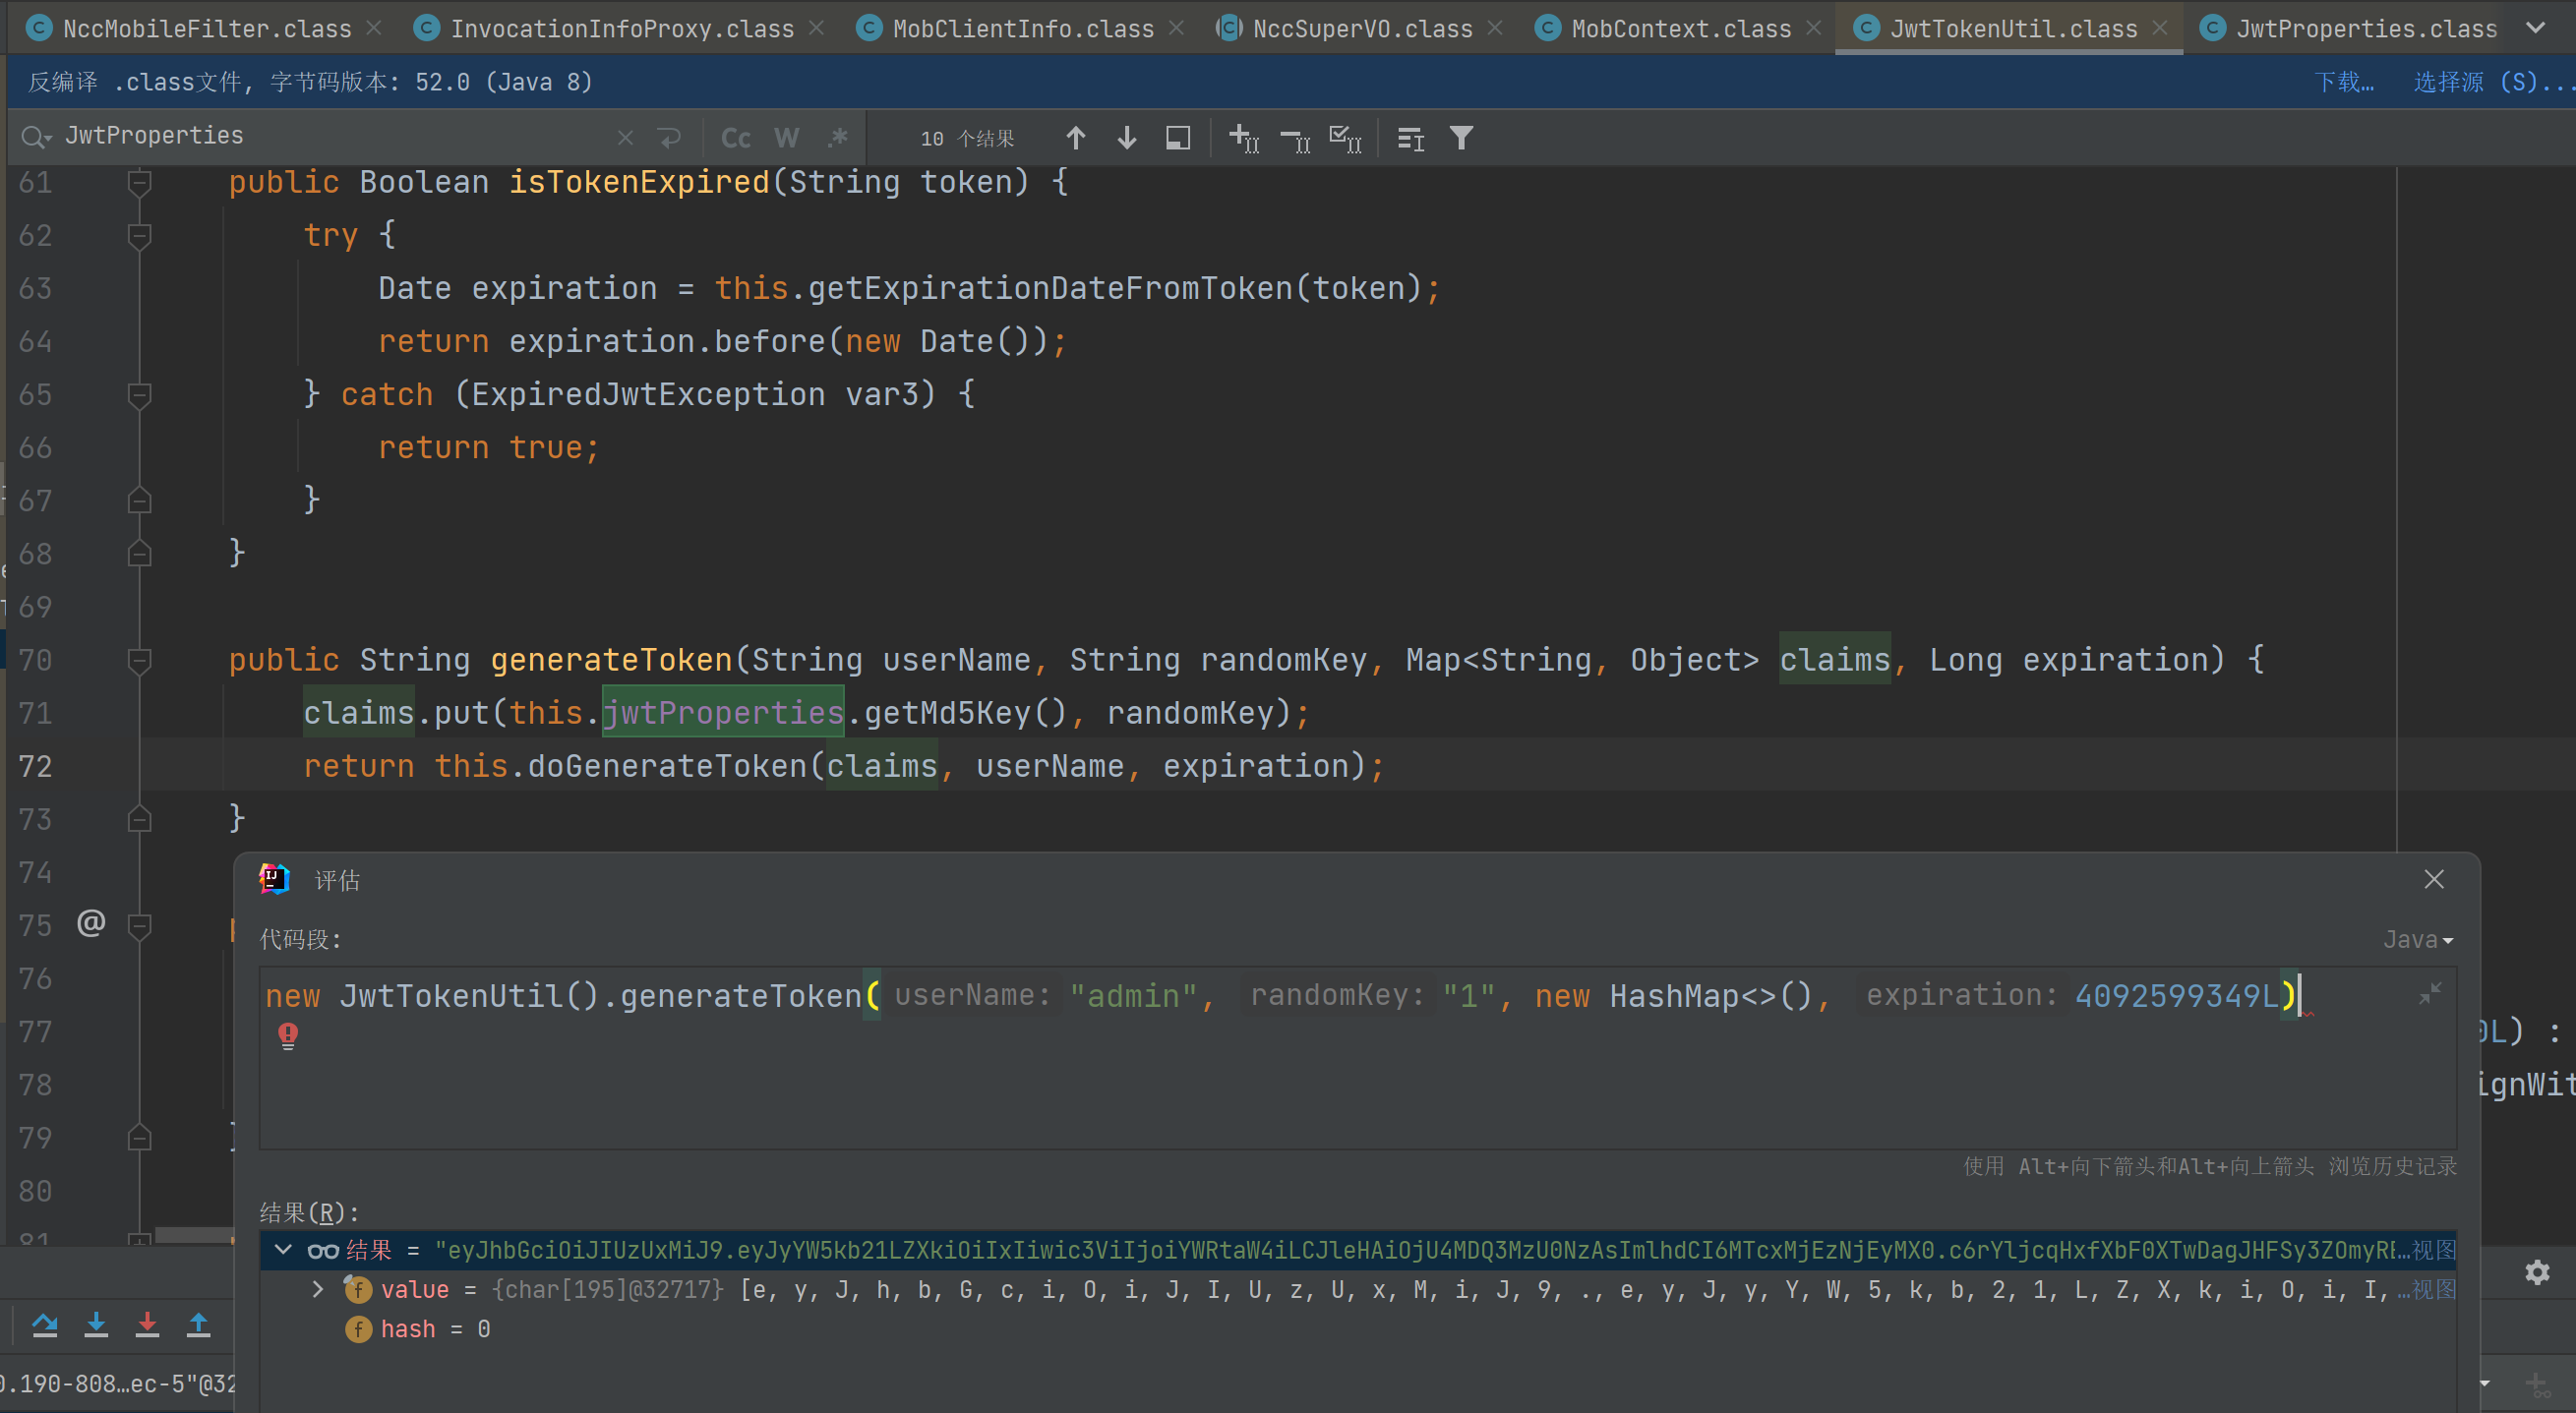2576x1413 pixels.
Task: Collapse the evaluate expression field
Action: 2430,993
